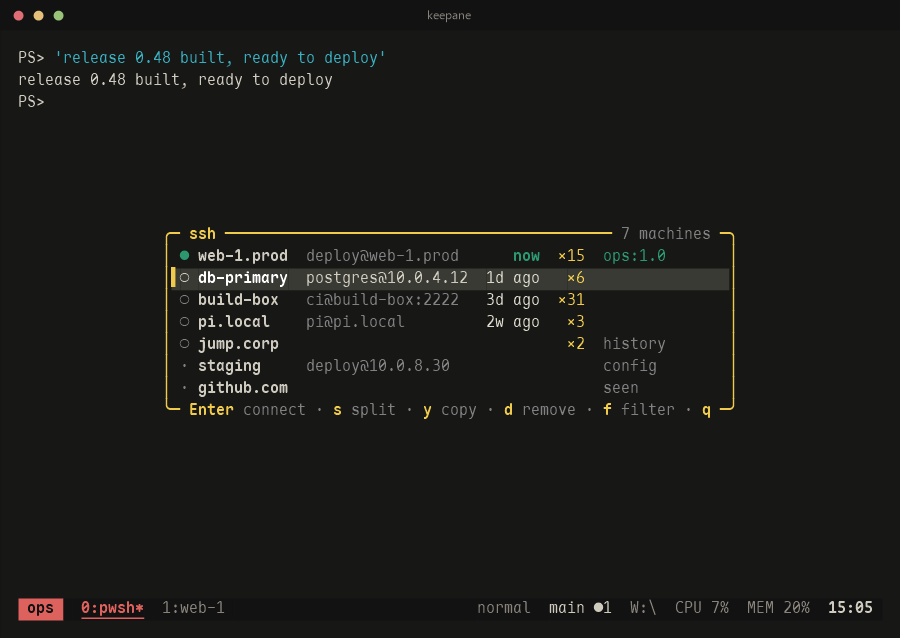This screenshot has width=900, height=638.
Task: Click the CPU 7% status entry
Action: click(x=702, y=608)
